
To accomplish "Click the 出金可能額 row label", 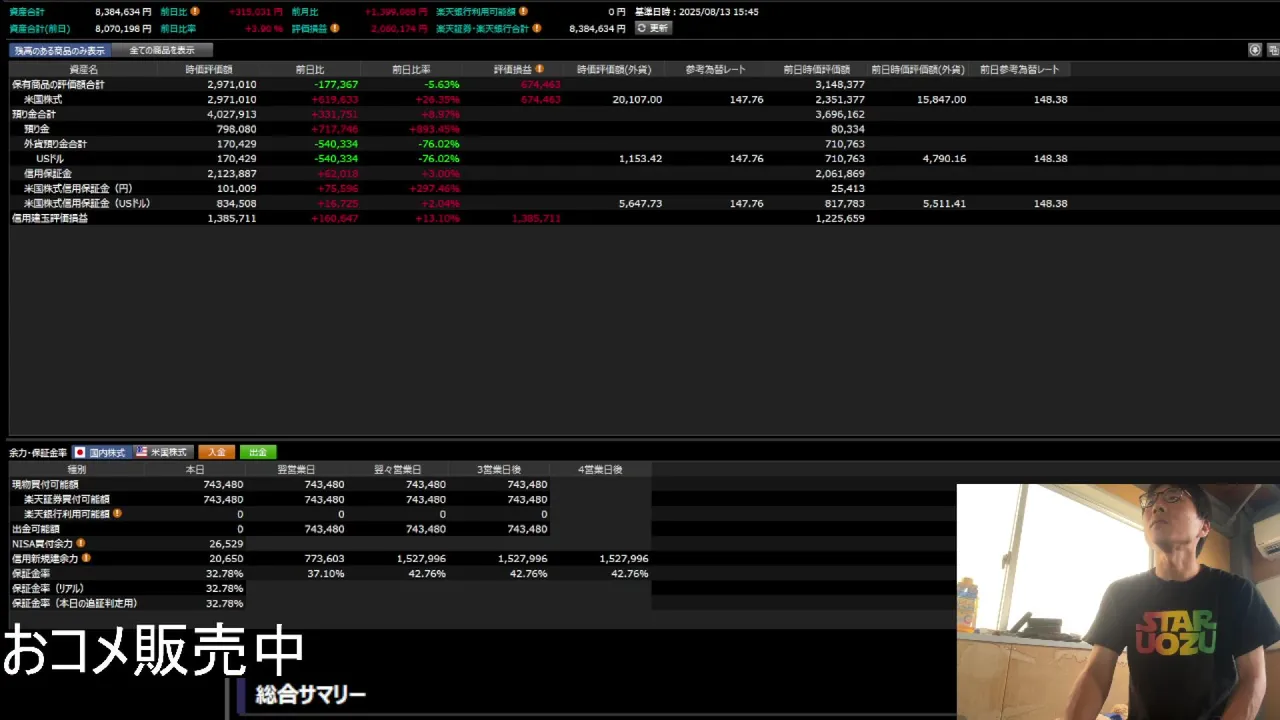I will [36, 528].
